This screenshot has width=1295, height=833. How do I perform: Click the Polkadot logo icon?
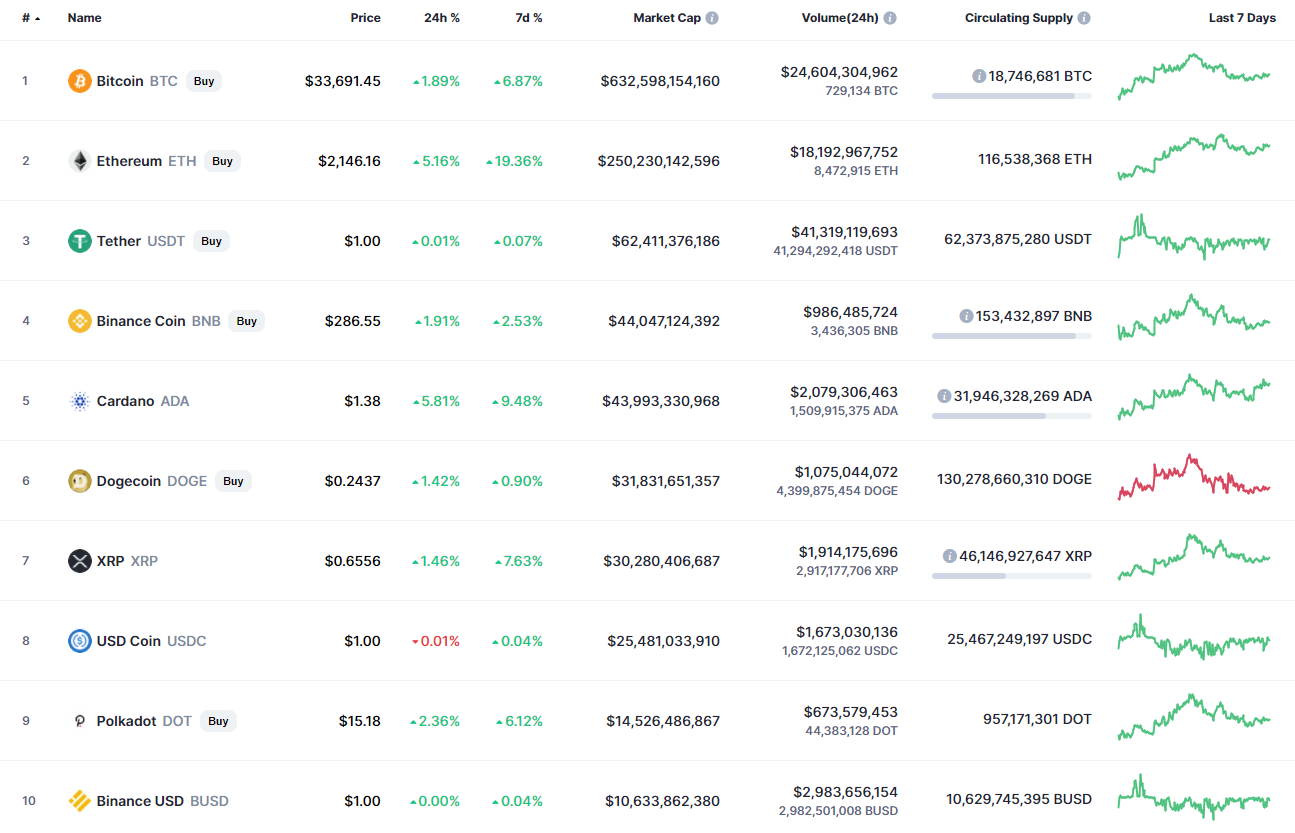(x=80, y=721)
